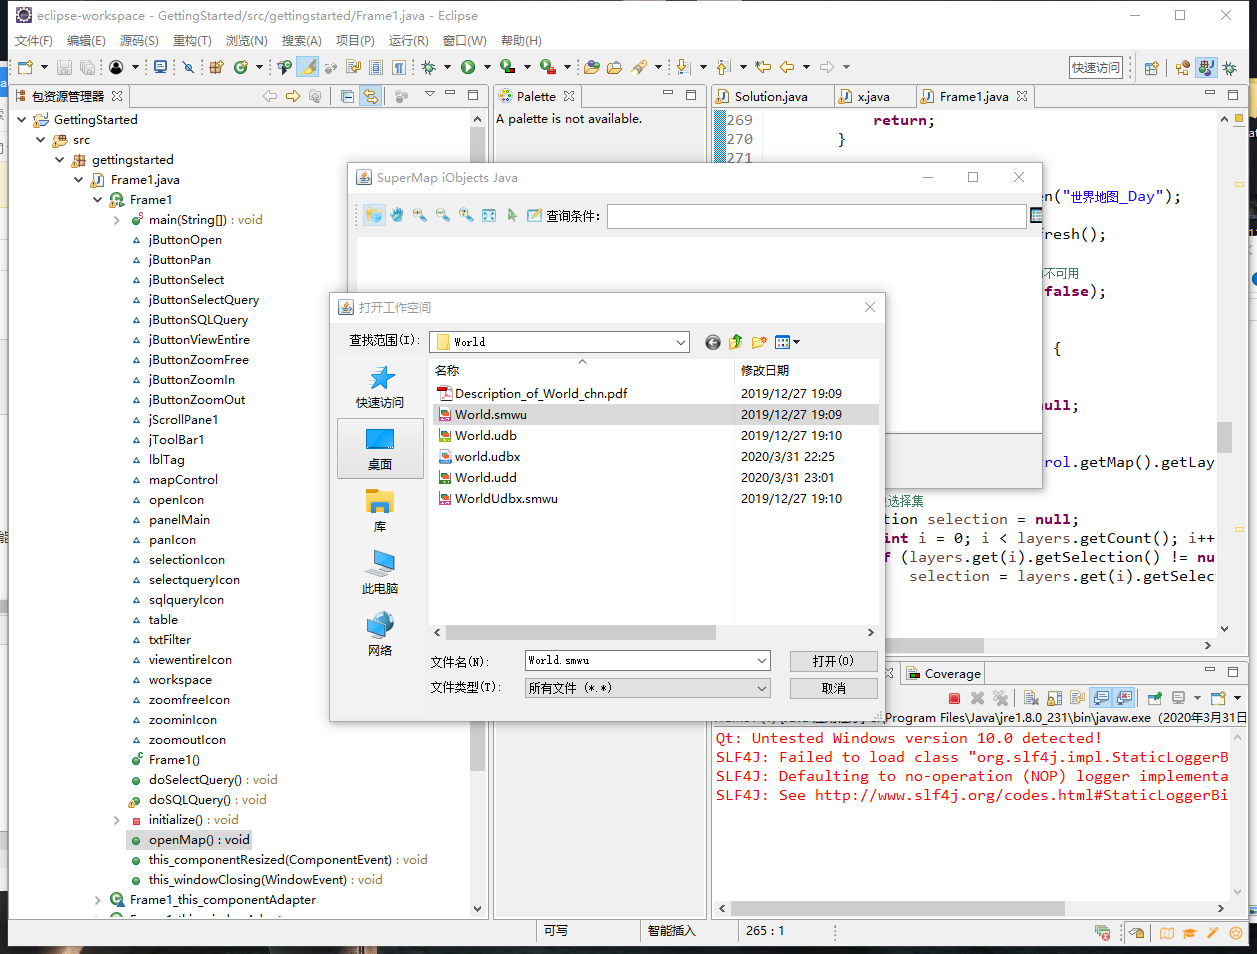Screen dimensions: 1257x954
Task: Collapse the src folder node
Action: pyautogui.click(x=41, y=139)
